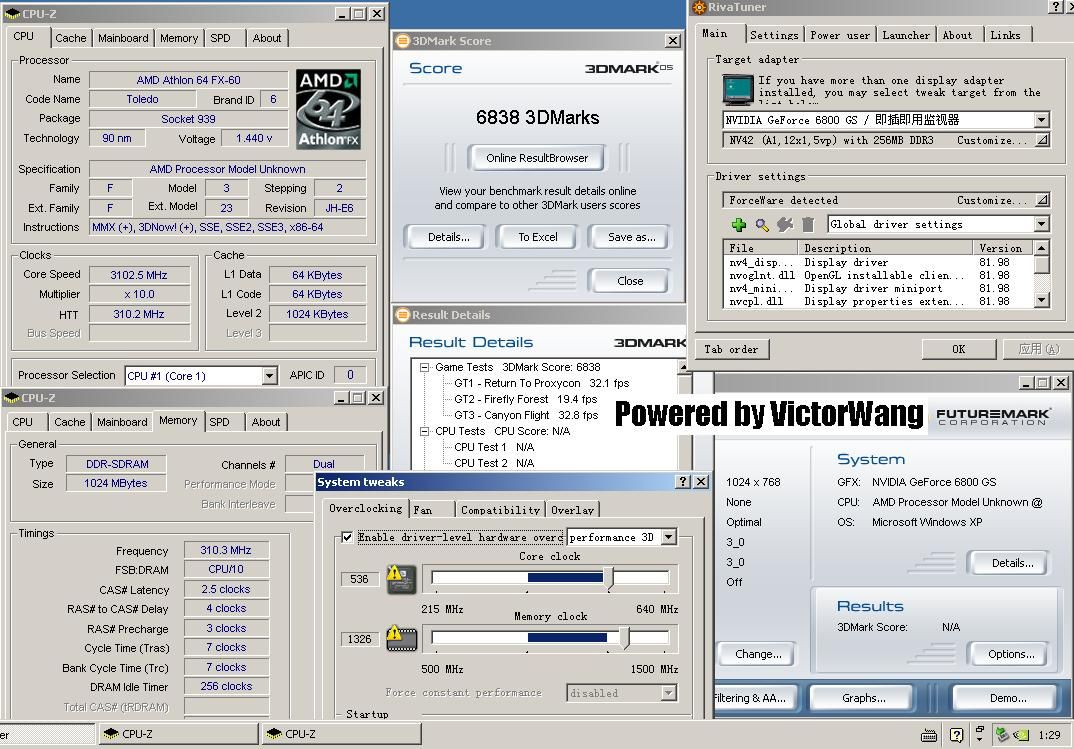Click the safely remove hardware tray icon

pyautogui.click(x=1002, y=735)
